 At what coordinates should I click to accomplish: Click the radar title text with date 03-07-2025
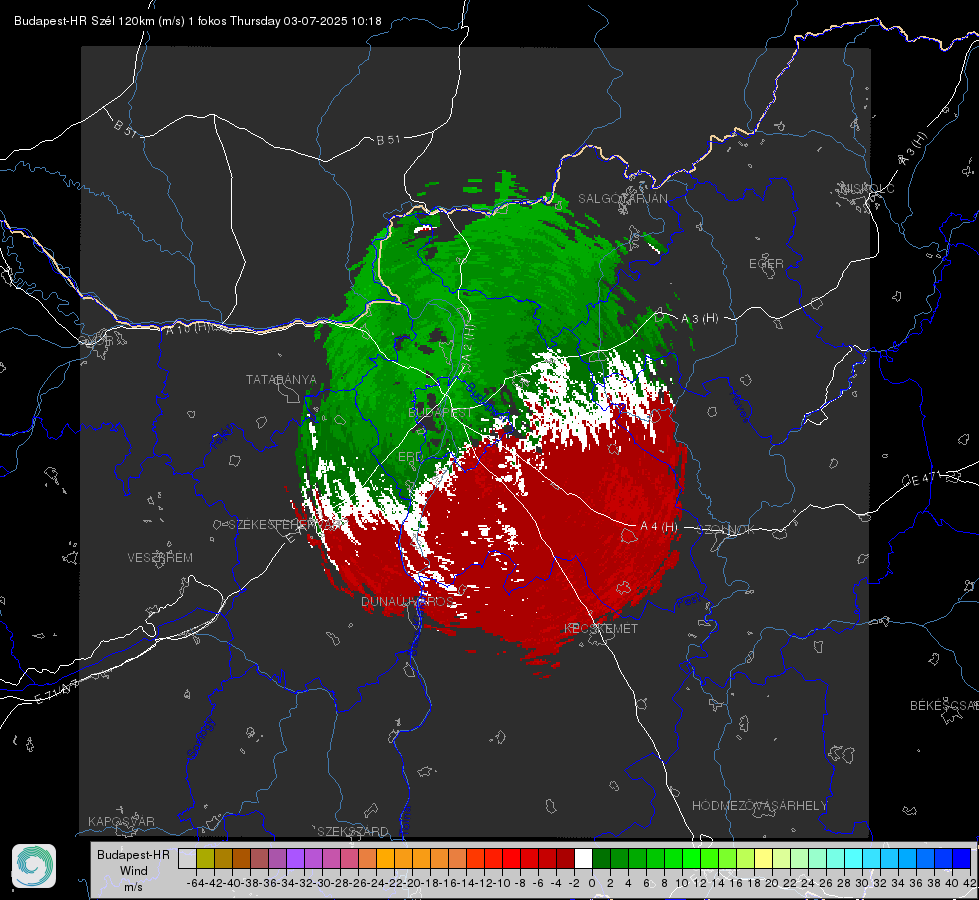[198, 21]
